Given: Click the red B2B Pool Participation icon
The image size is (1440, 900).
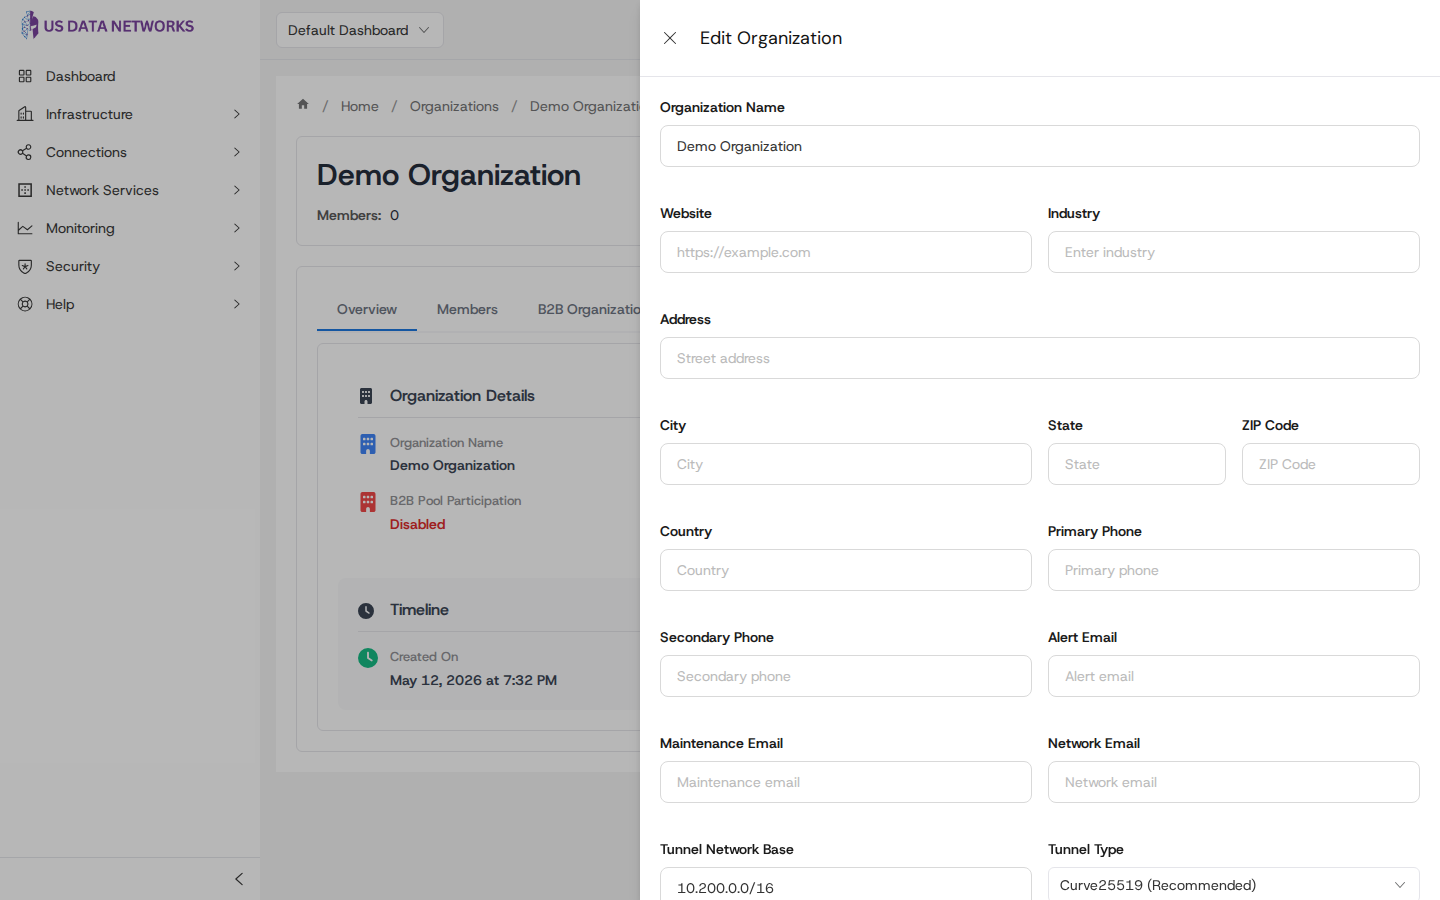Looking at the screenshot, I should 368,502.
